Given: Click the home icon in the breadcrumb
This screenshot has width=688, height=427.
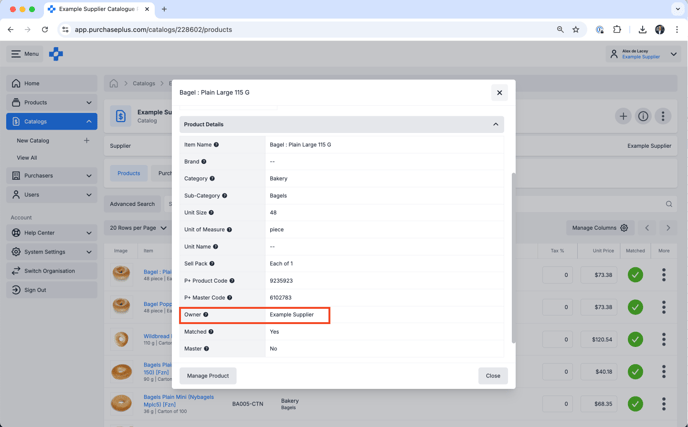Looking at the screenshot, I should click(x=114, y=83).
